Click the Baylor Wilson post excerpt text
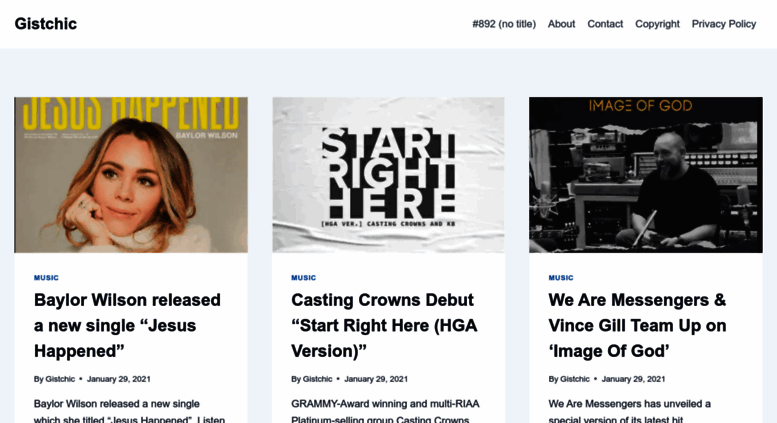The height and width of the screenshot is (423, 777). [129, 411]
